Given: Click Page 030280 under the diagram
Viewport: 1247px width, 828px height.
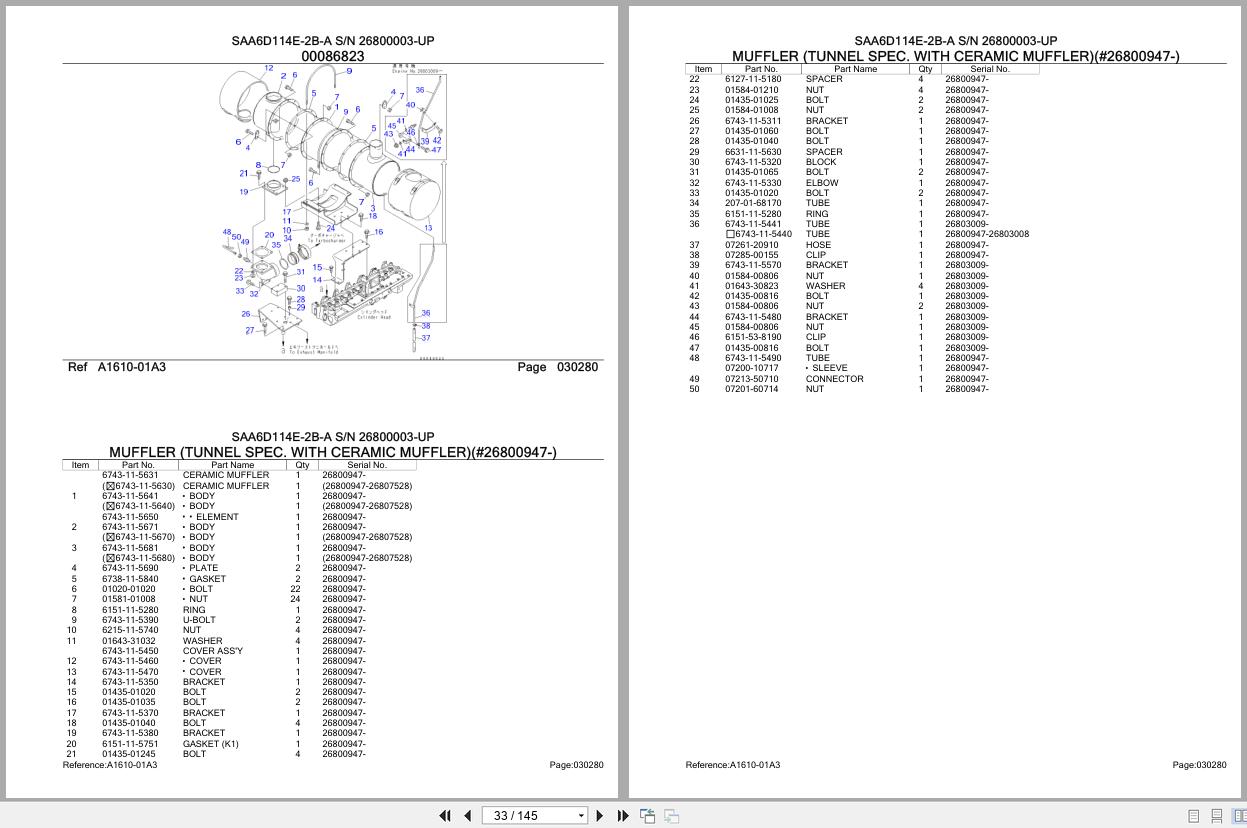Looking at the screenshot, I should (557, 367).
